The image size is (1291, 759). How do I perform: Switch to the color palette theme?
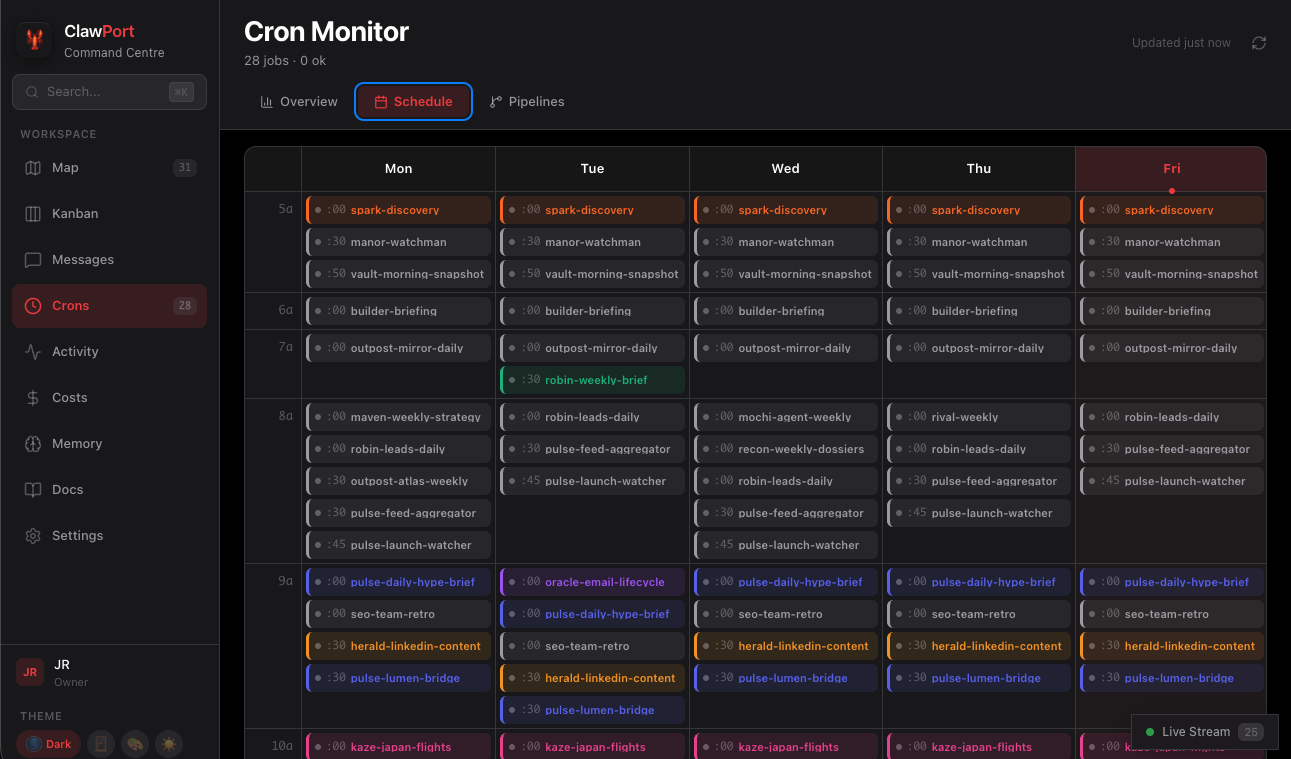click(135, 744)
